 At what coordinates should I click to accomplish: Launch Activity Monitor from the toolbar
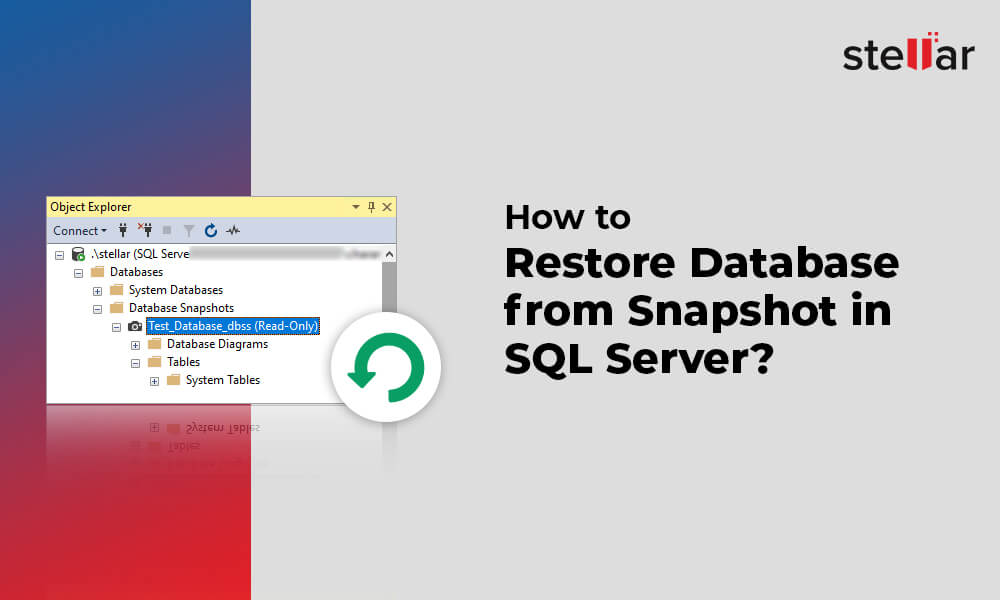(x=232, y=231)
